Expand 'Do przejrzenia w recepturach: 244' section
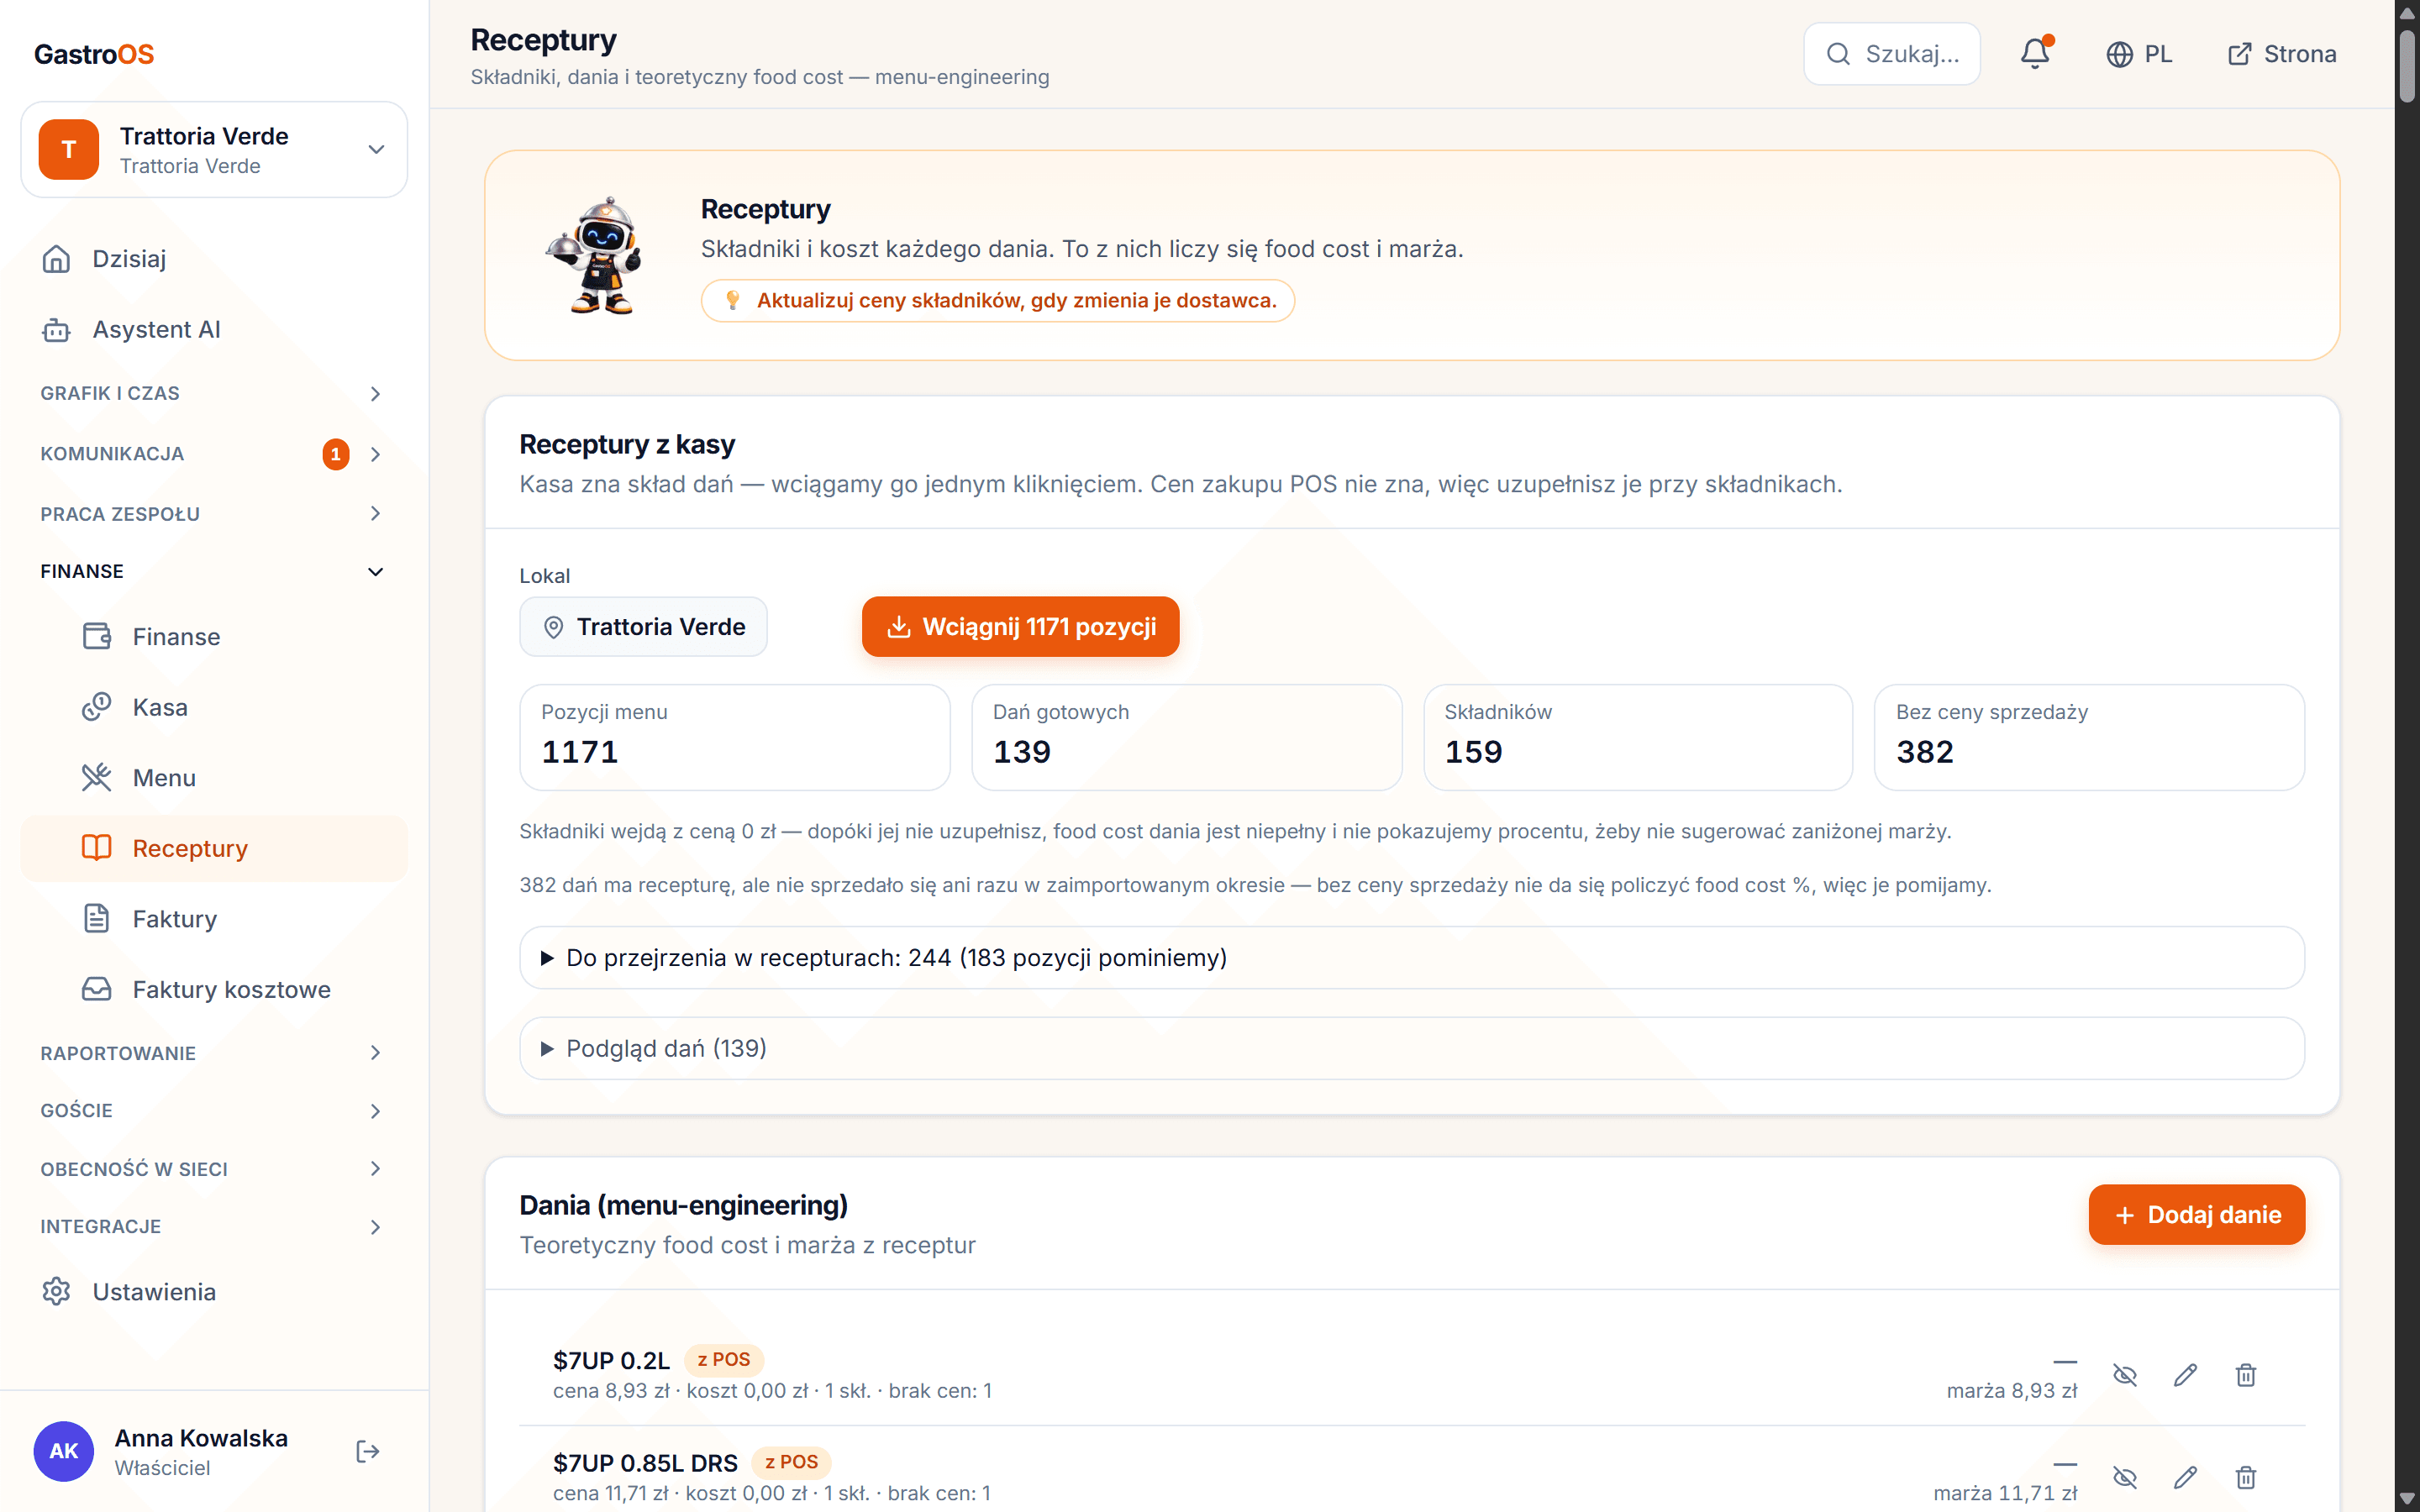 click(1411, 957)
